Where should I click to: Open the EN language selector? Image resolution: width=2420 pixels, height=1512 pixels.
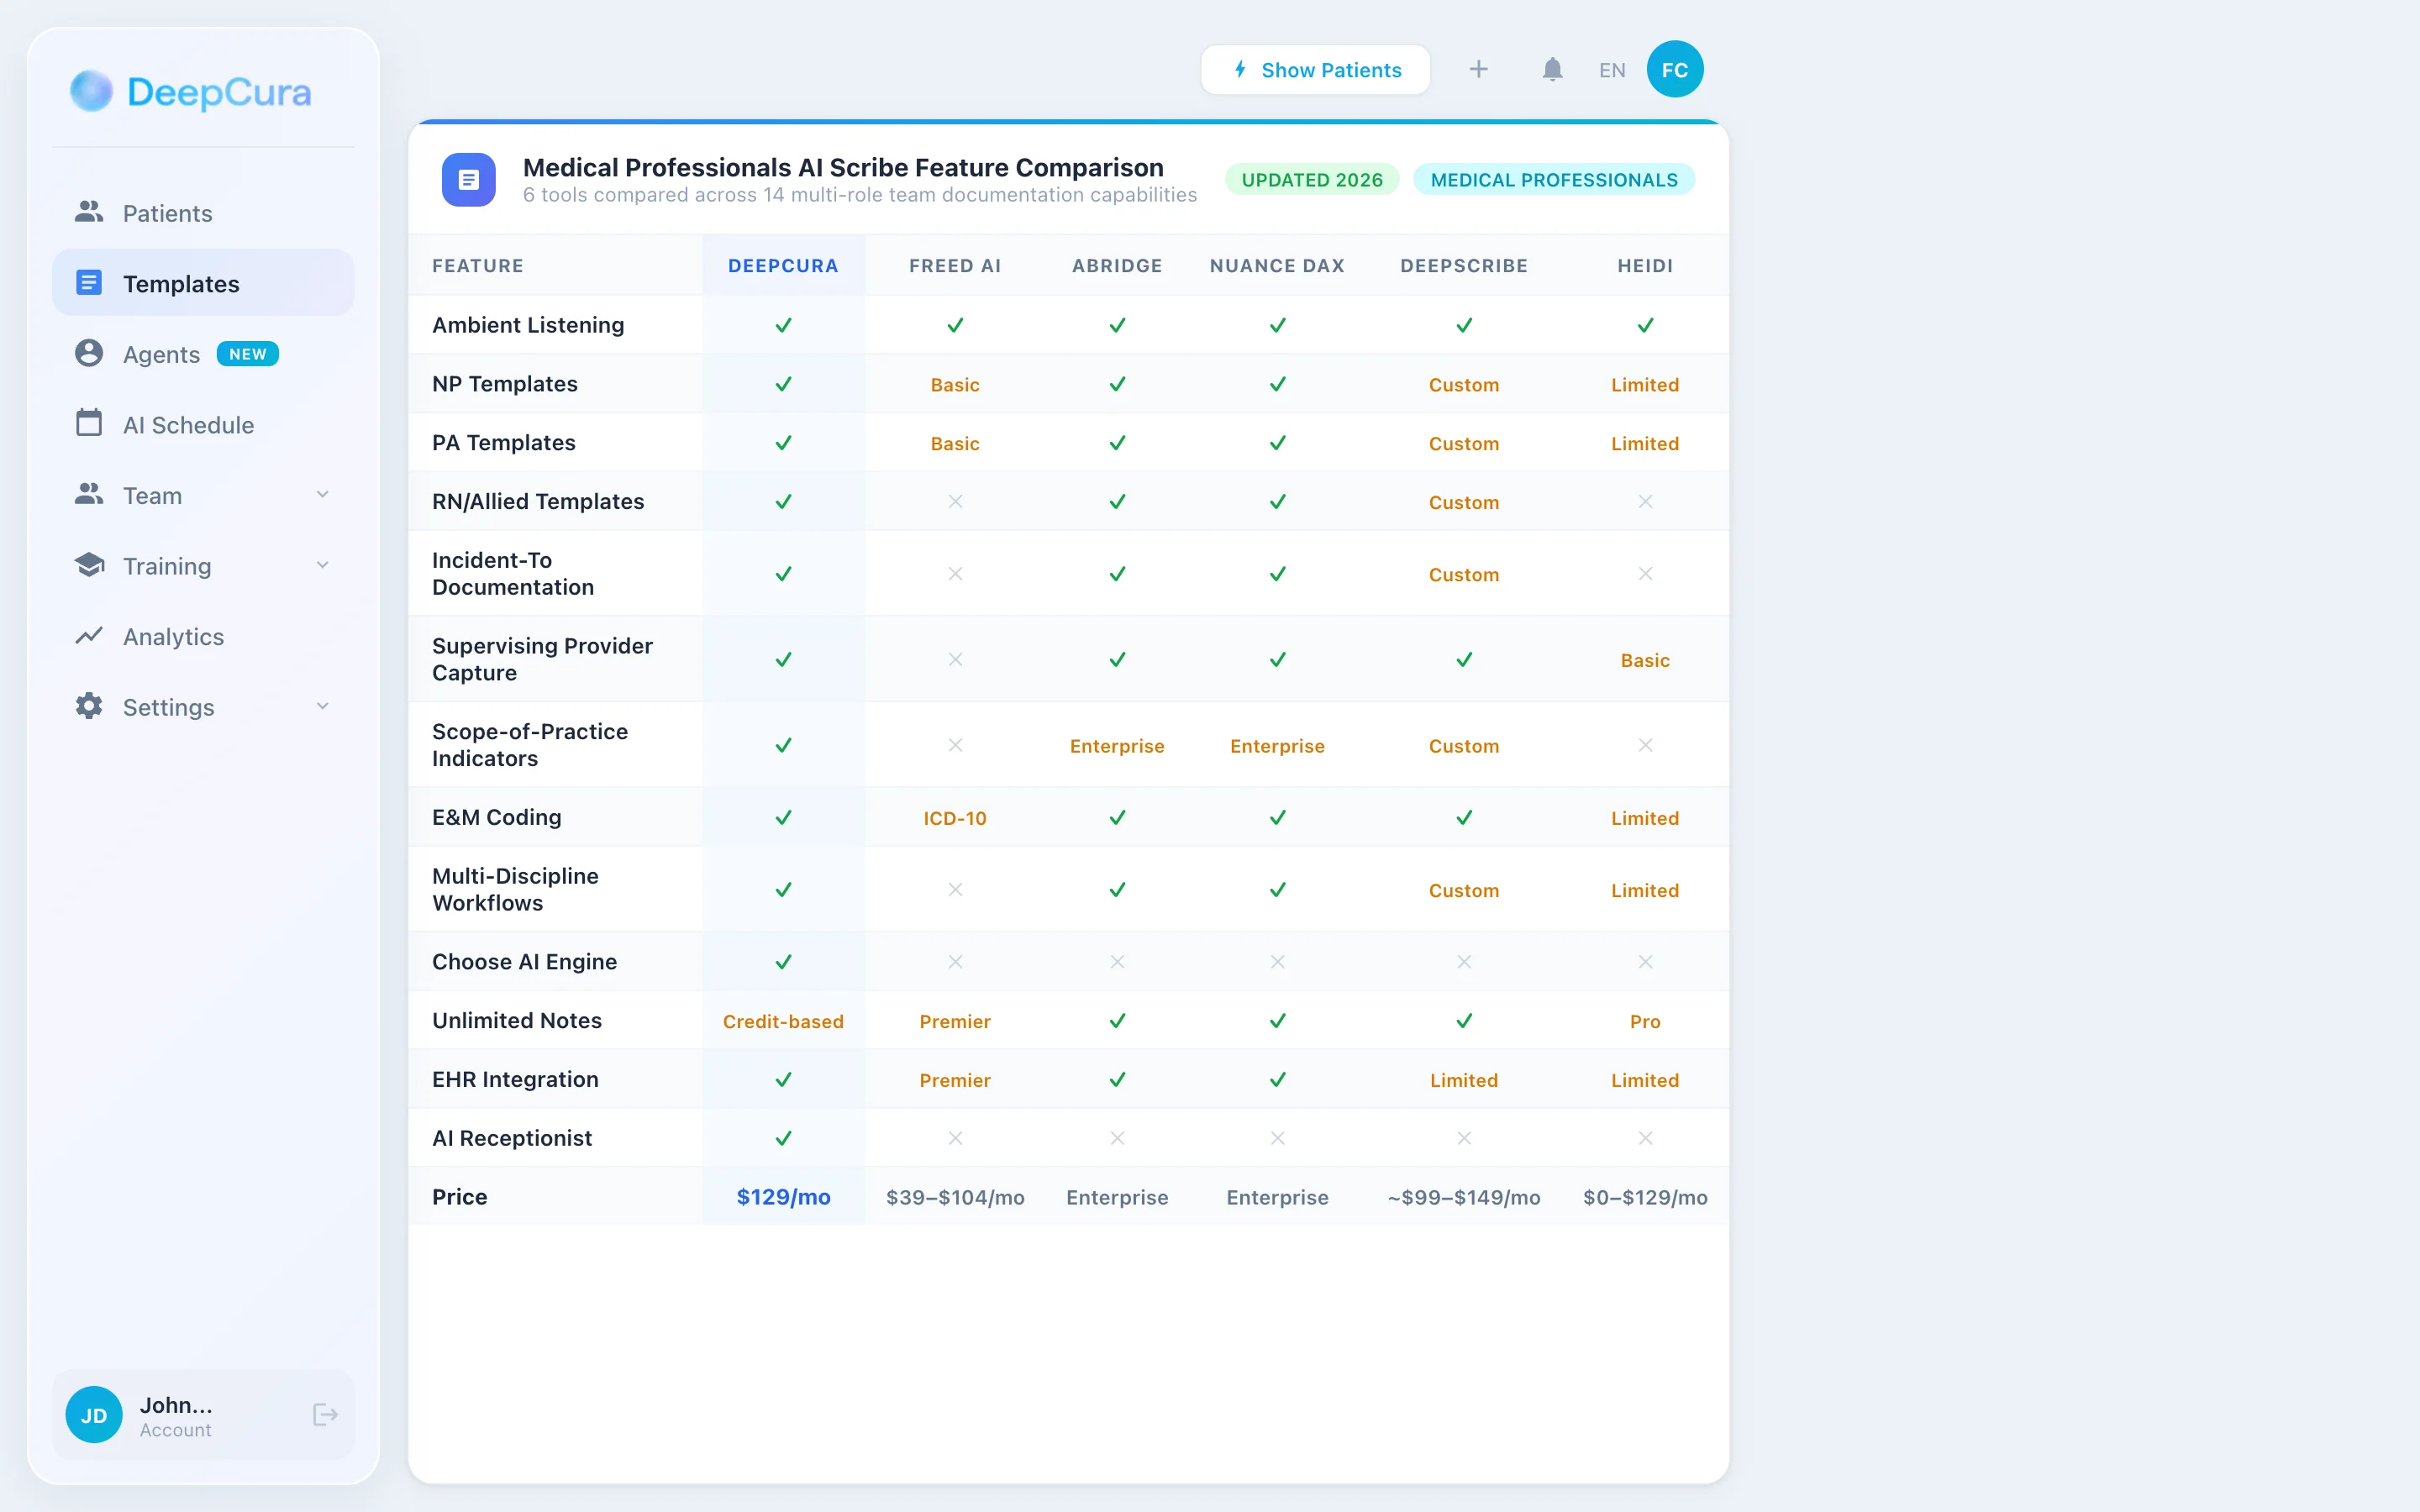click(1611, 70)
